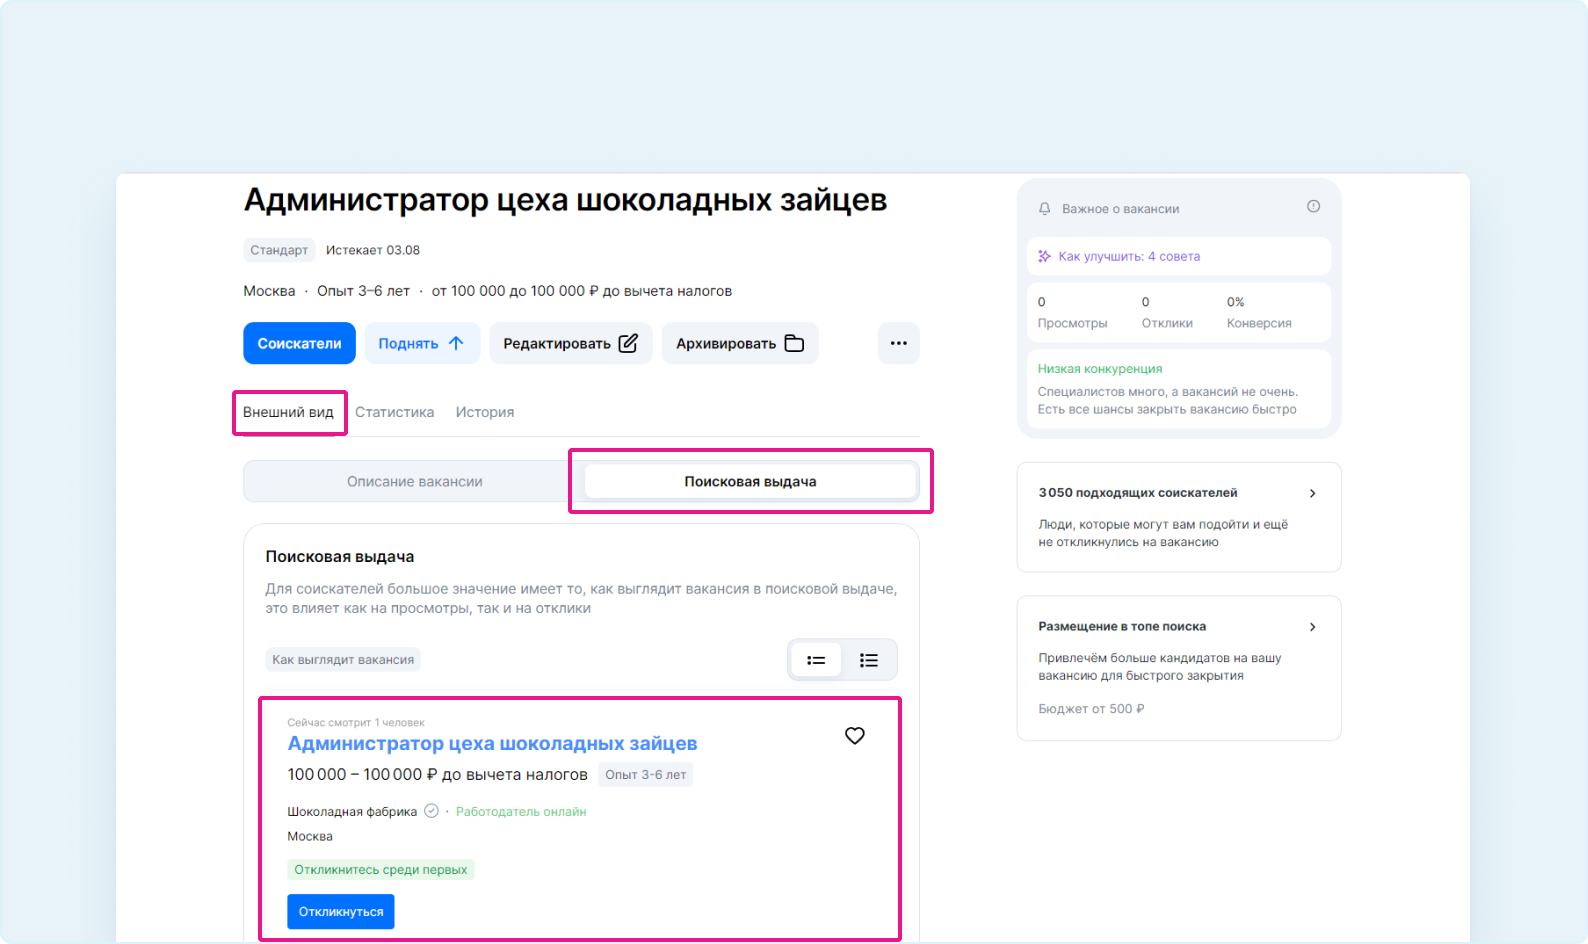Screen dimensions: 1588x944
Task: Click the Просмотры counter
Action: [x=1072, y=313]
